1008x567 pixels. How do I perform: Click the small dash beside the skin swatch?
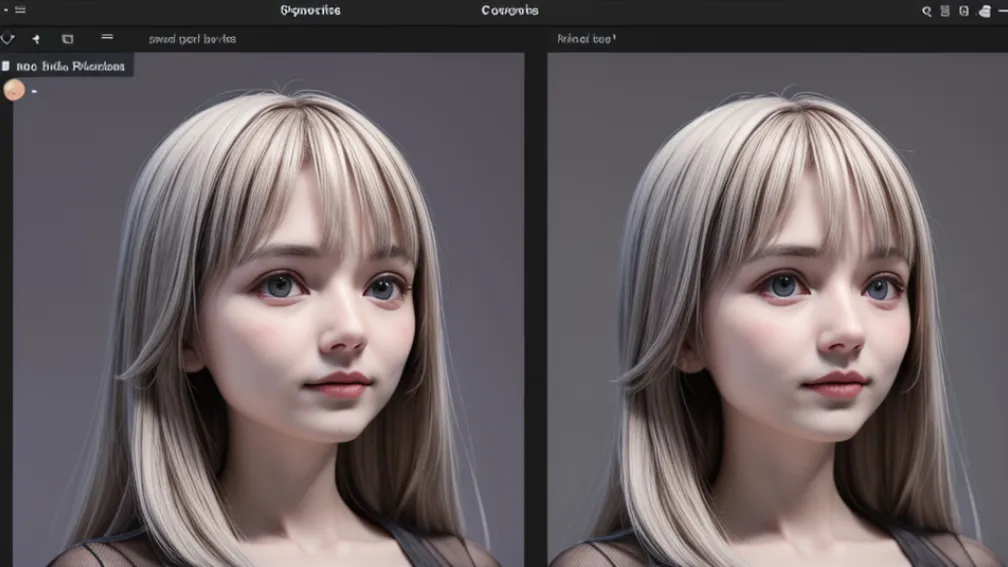tap(34, 91)
